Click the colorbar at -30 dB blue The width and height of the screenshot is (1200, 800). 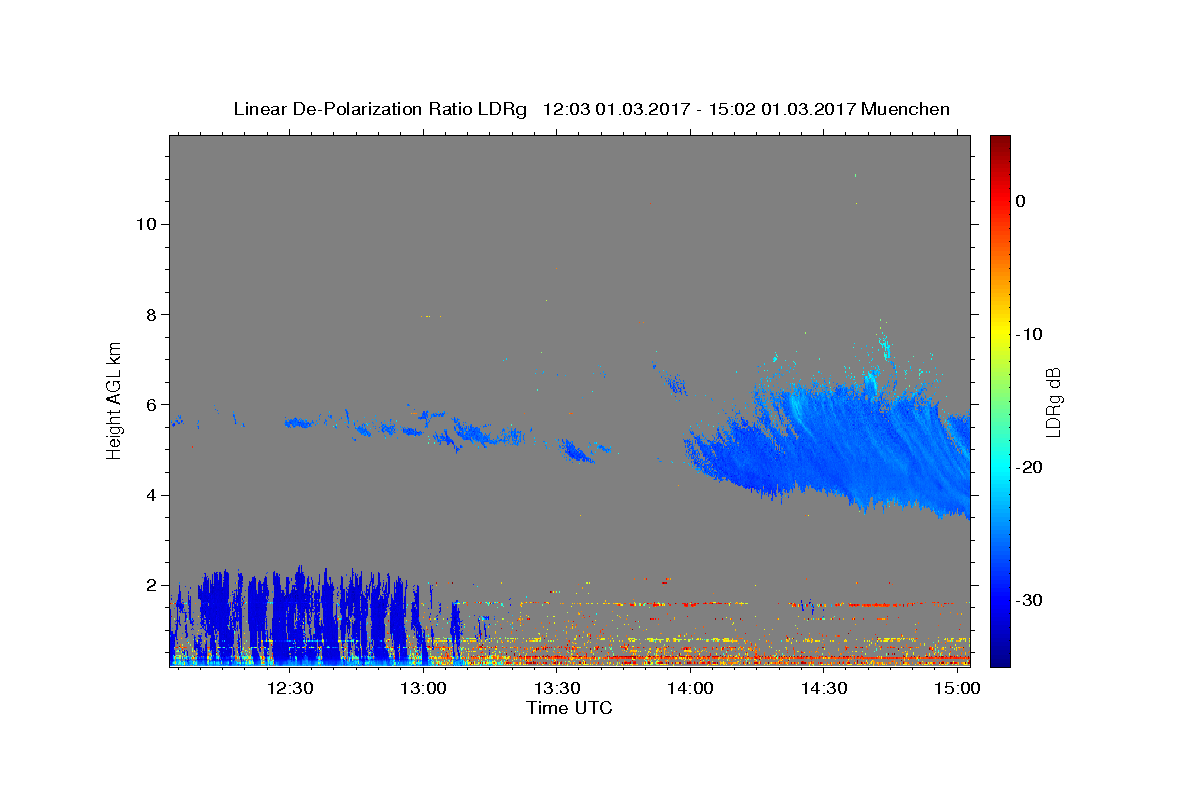pyautogui.click(x=1000, y=600)
